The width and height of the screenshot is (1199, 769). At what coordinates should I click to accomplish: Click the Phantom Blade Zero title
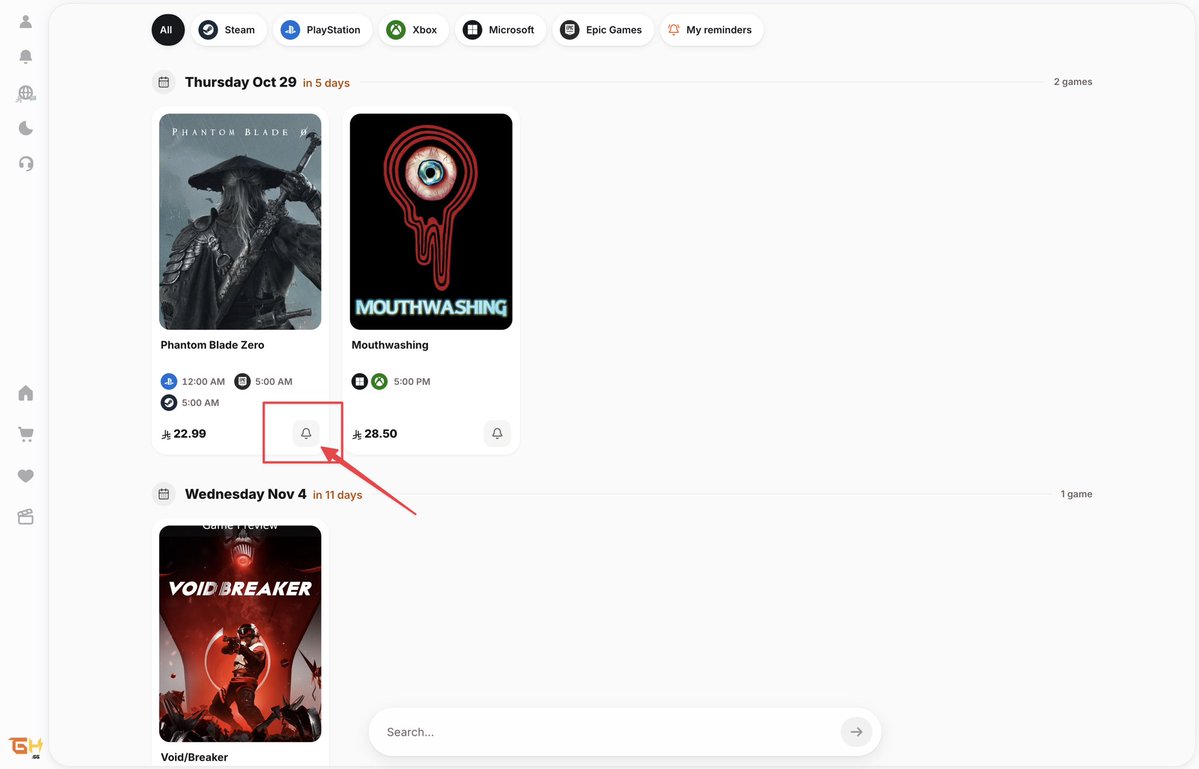(213, 345)
